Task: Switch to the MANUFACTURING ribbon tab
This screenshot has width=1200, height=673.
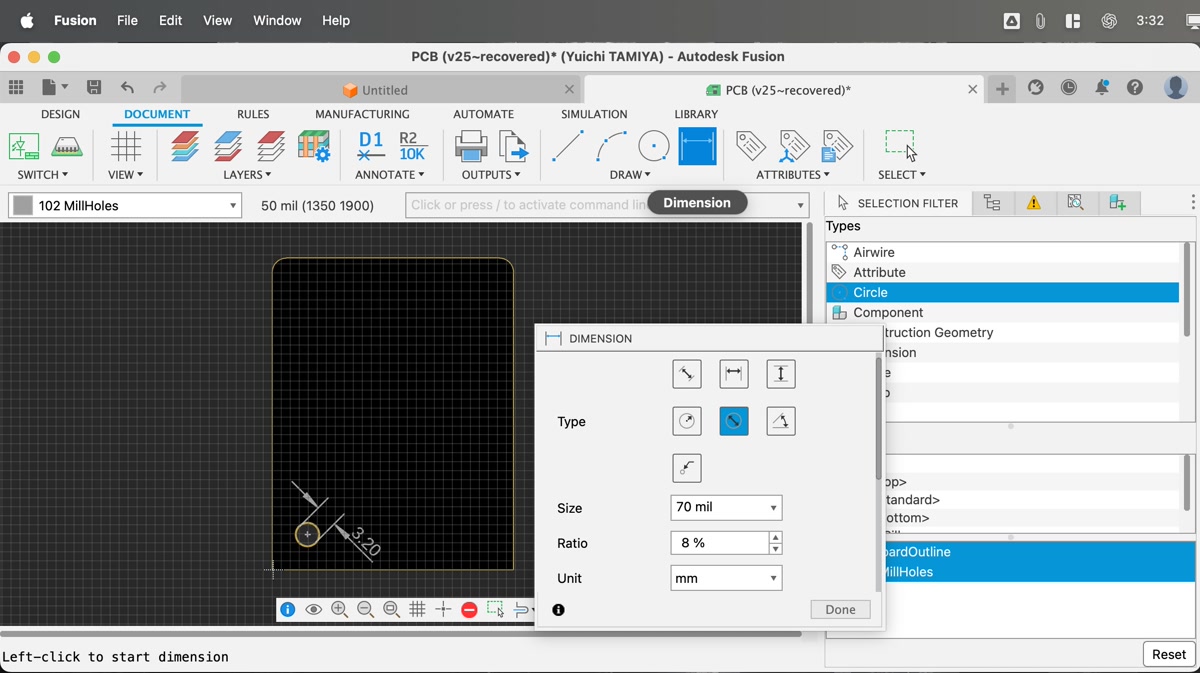Action: point(362,114)
